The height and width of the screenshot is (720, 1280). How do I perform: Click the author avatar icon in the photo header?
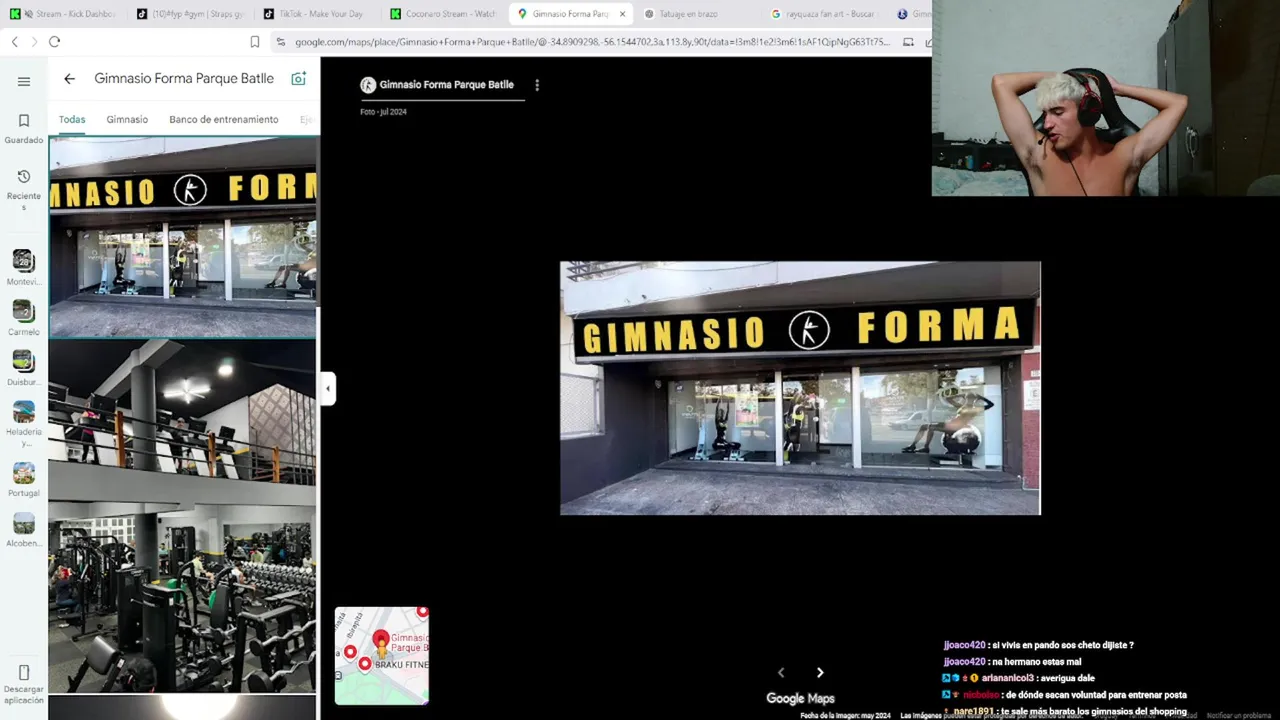pos(368,85)
